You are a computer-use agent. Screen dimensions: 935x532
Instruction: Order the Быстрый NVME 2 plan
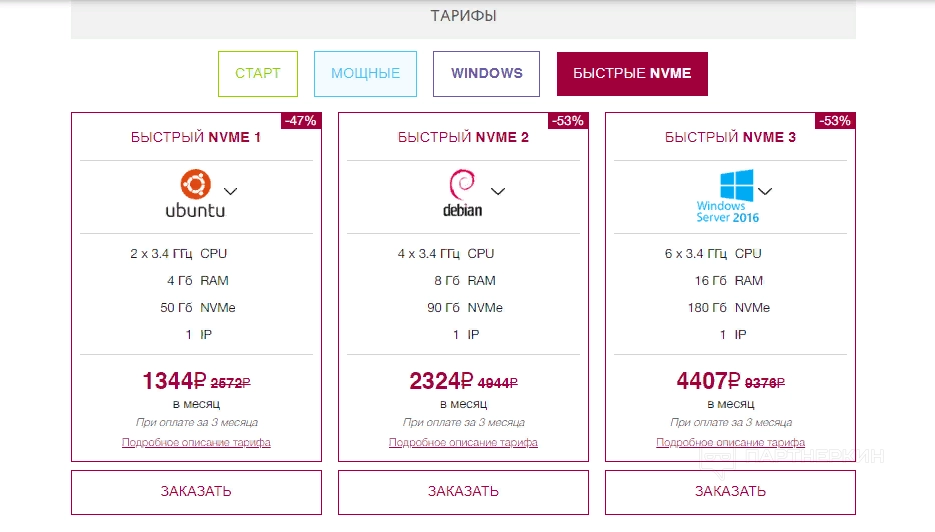click(463, 492)
